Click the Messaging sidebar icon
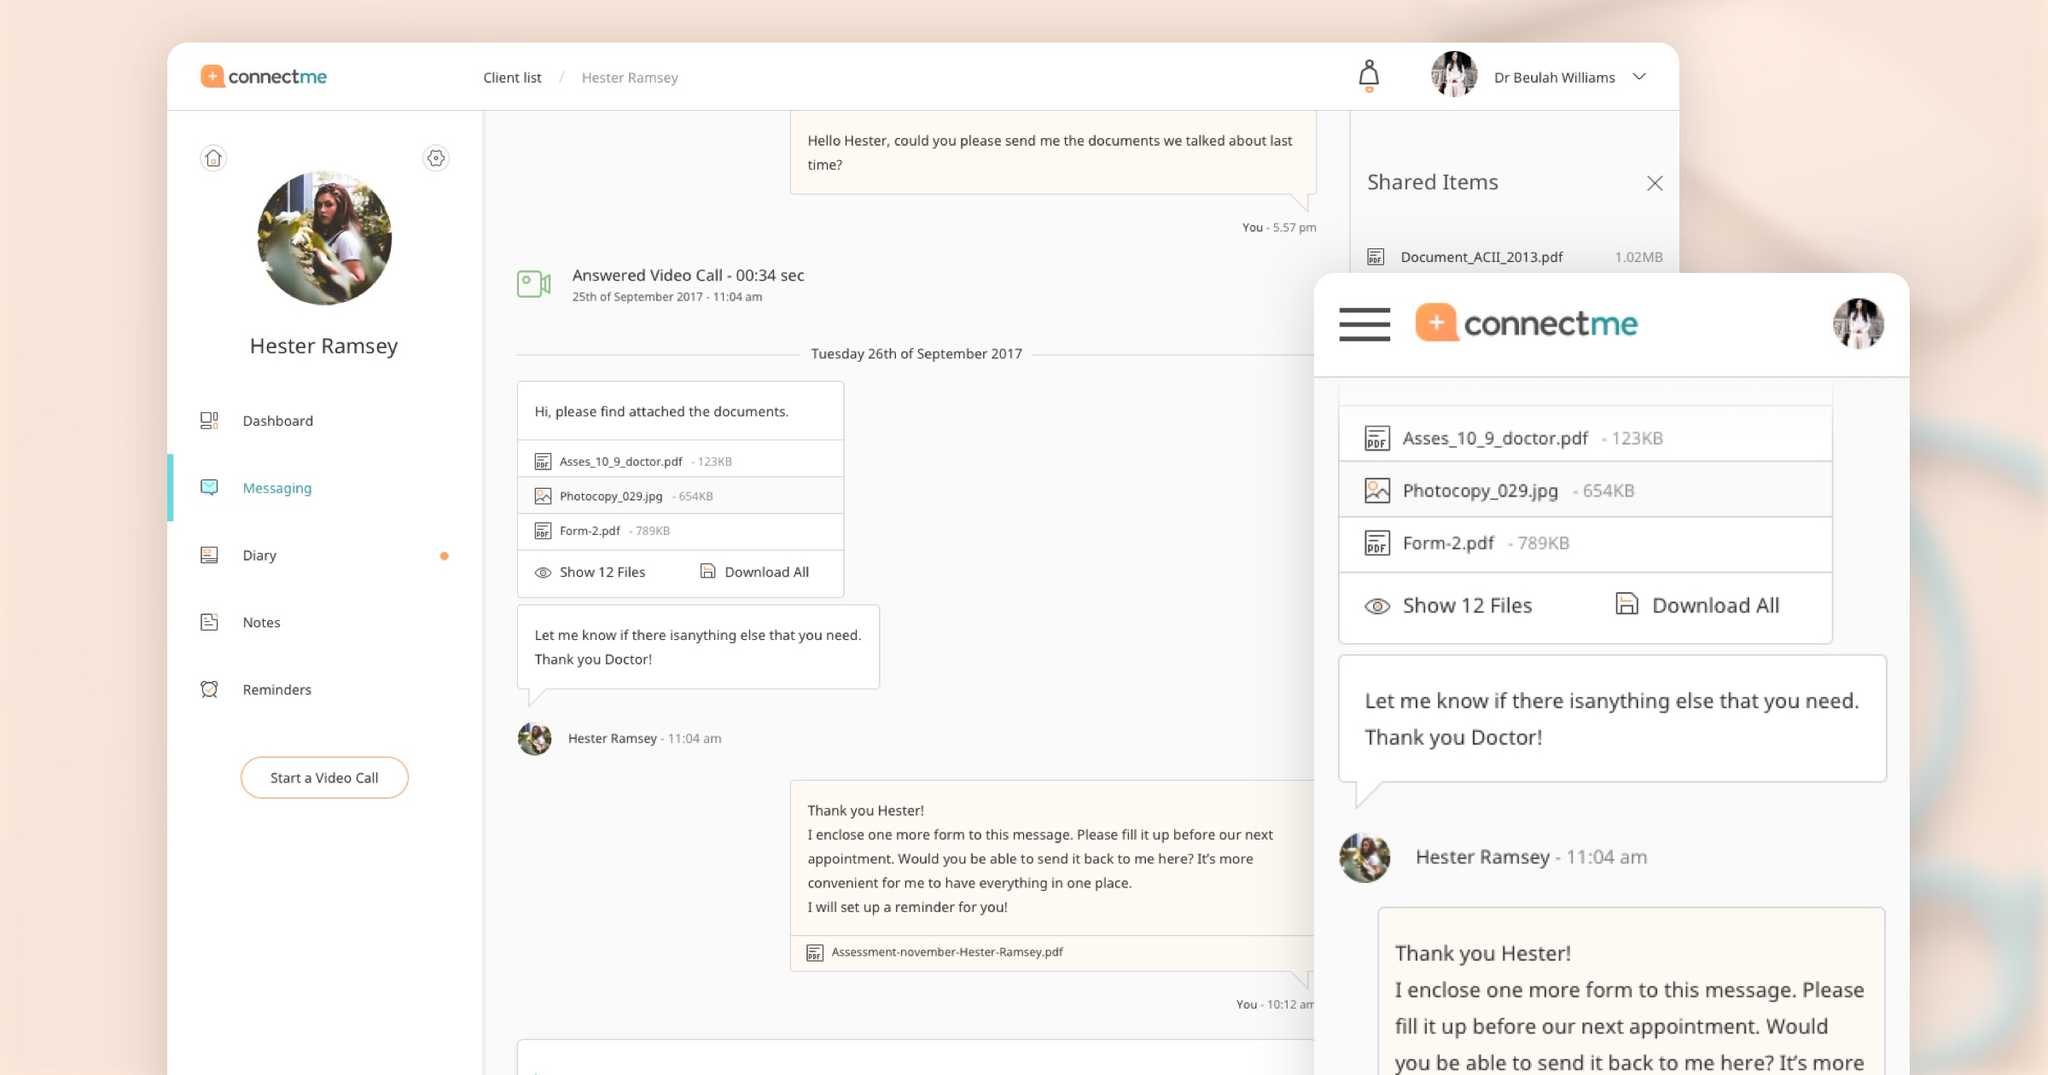Image resolution: width=2048 pixels, height=1075 pixels. click(x=209, y=488)
